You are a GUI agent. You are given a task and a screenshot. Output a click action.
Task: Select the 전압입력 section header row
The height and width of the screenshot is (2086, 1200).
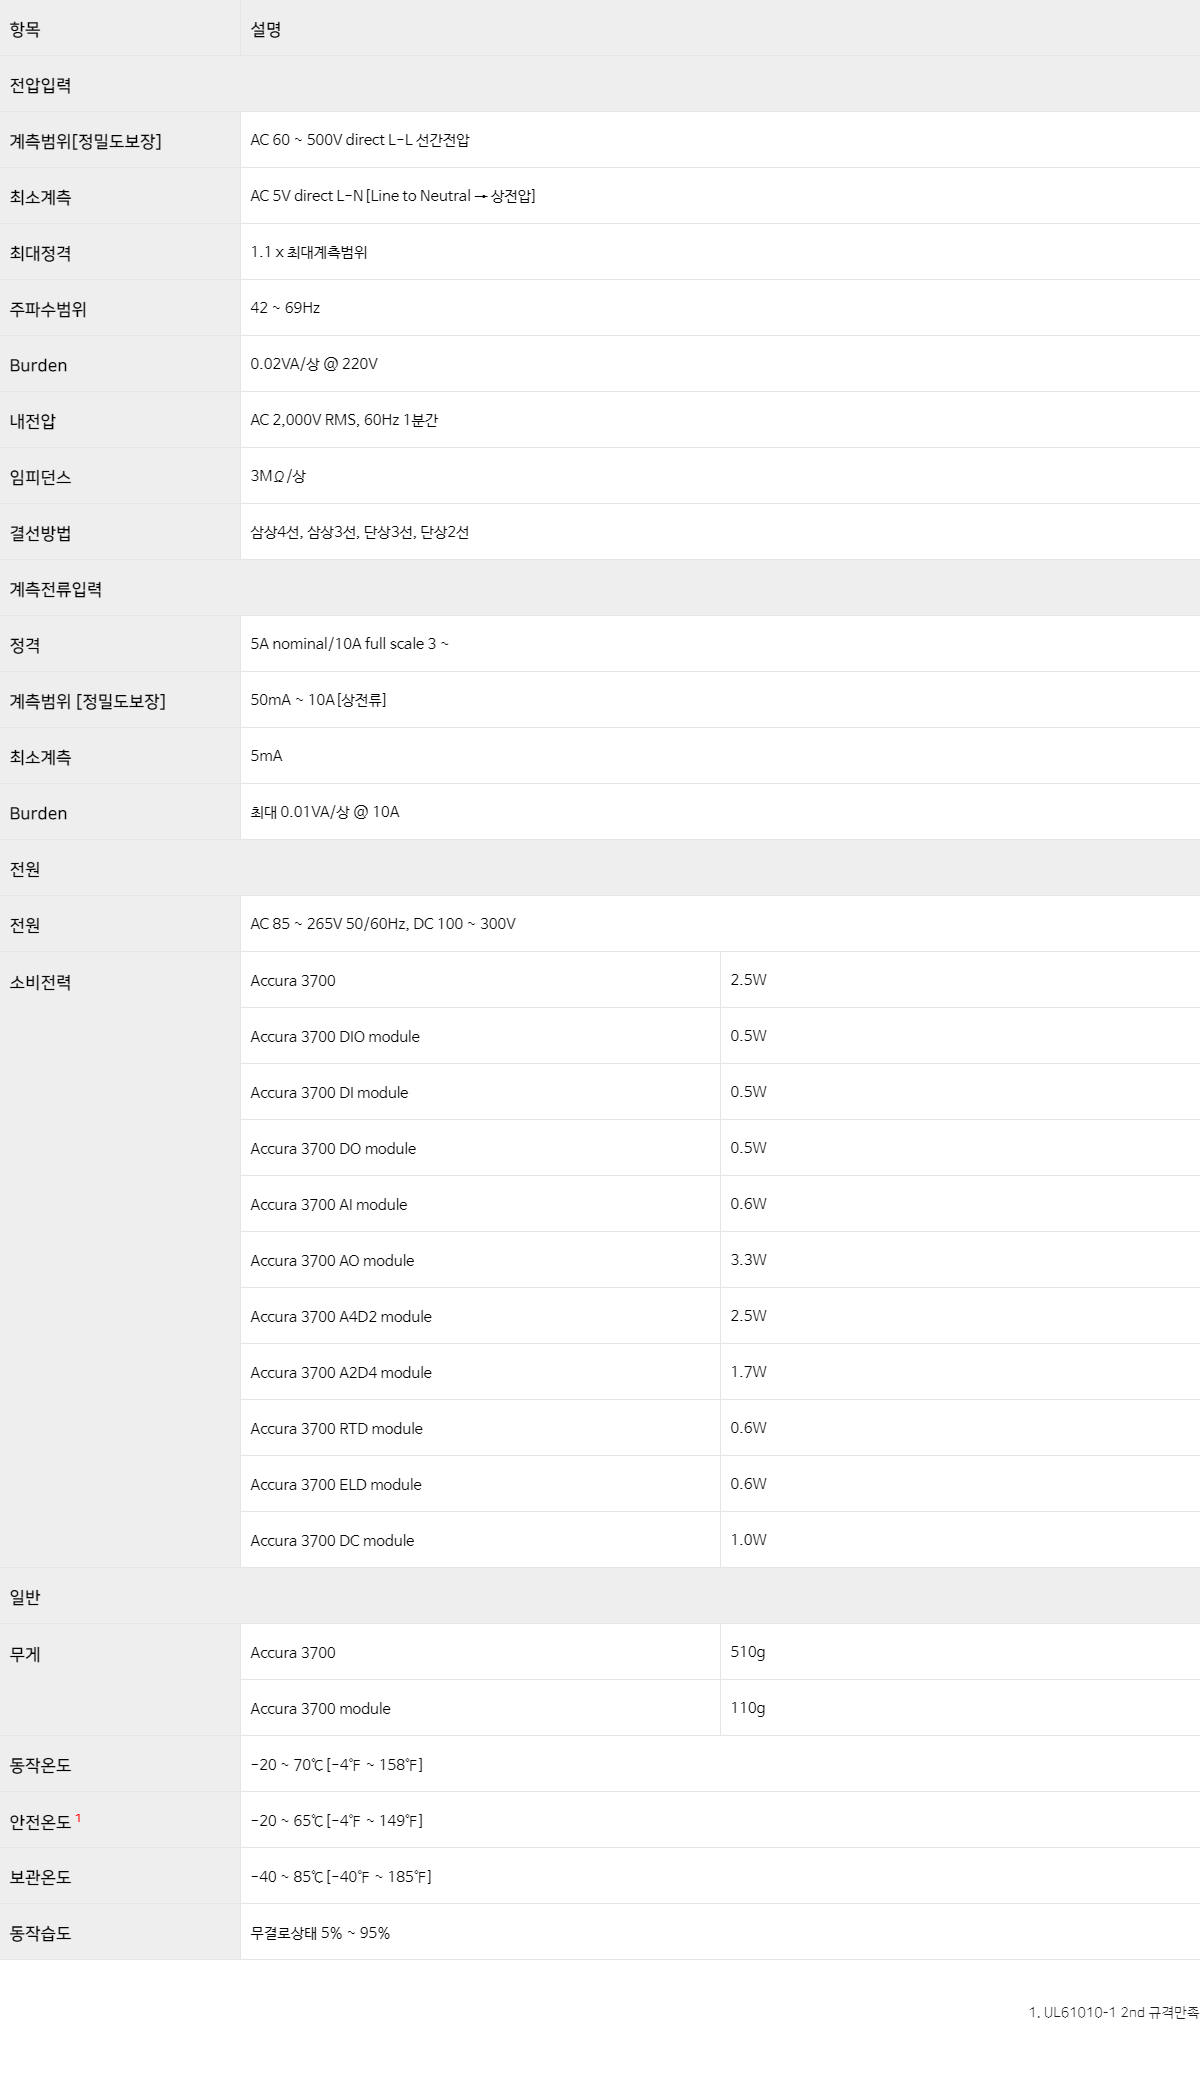click(600, 84)
